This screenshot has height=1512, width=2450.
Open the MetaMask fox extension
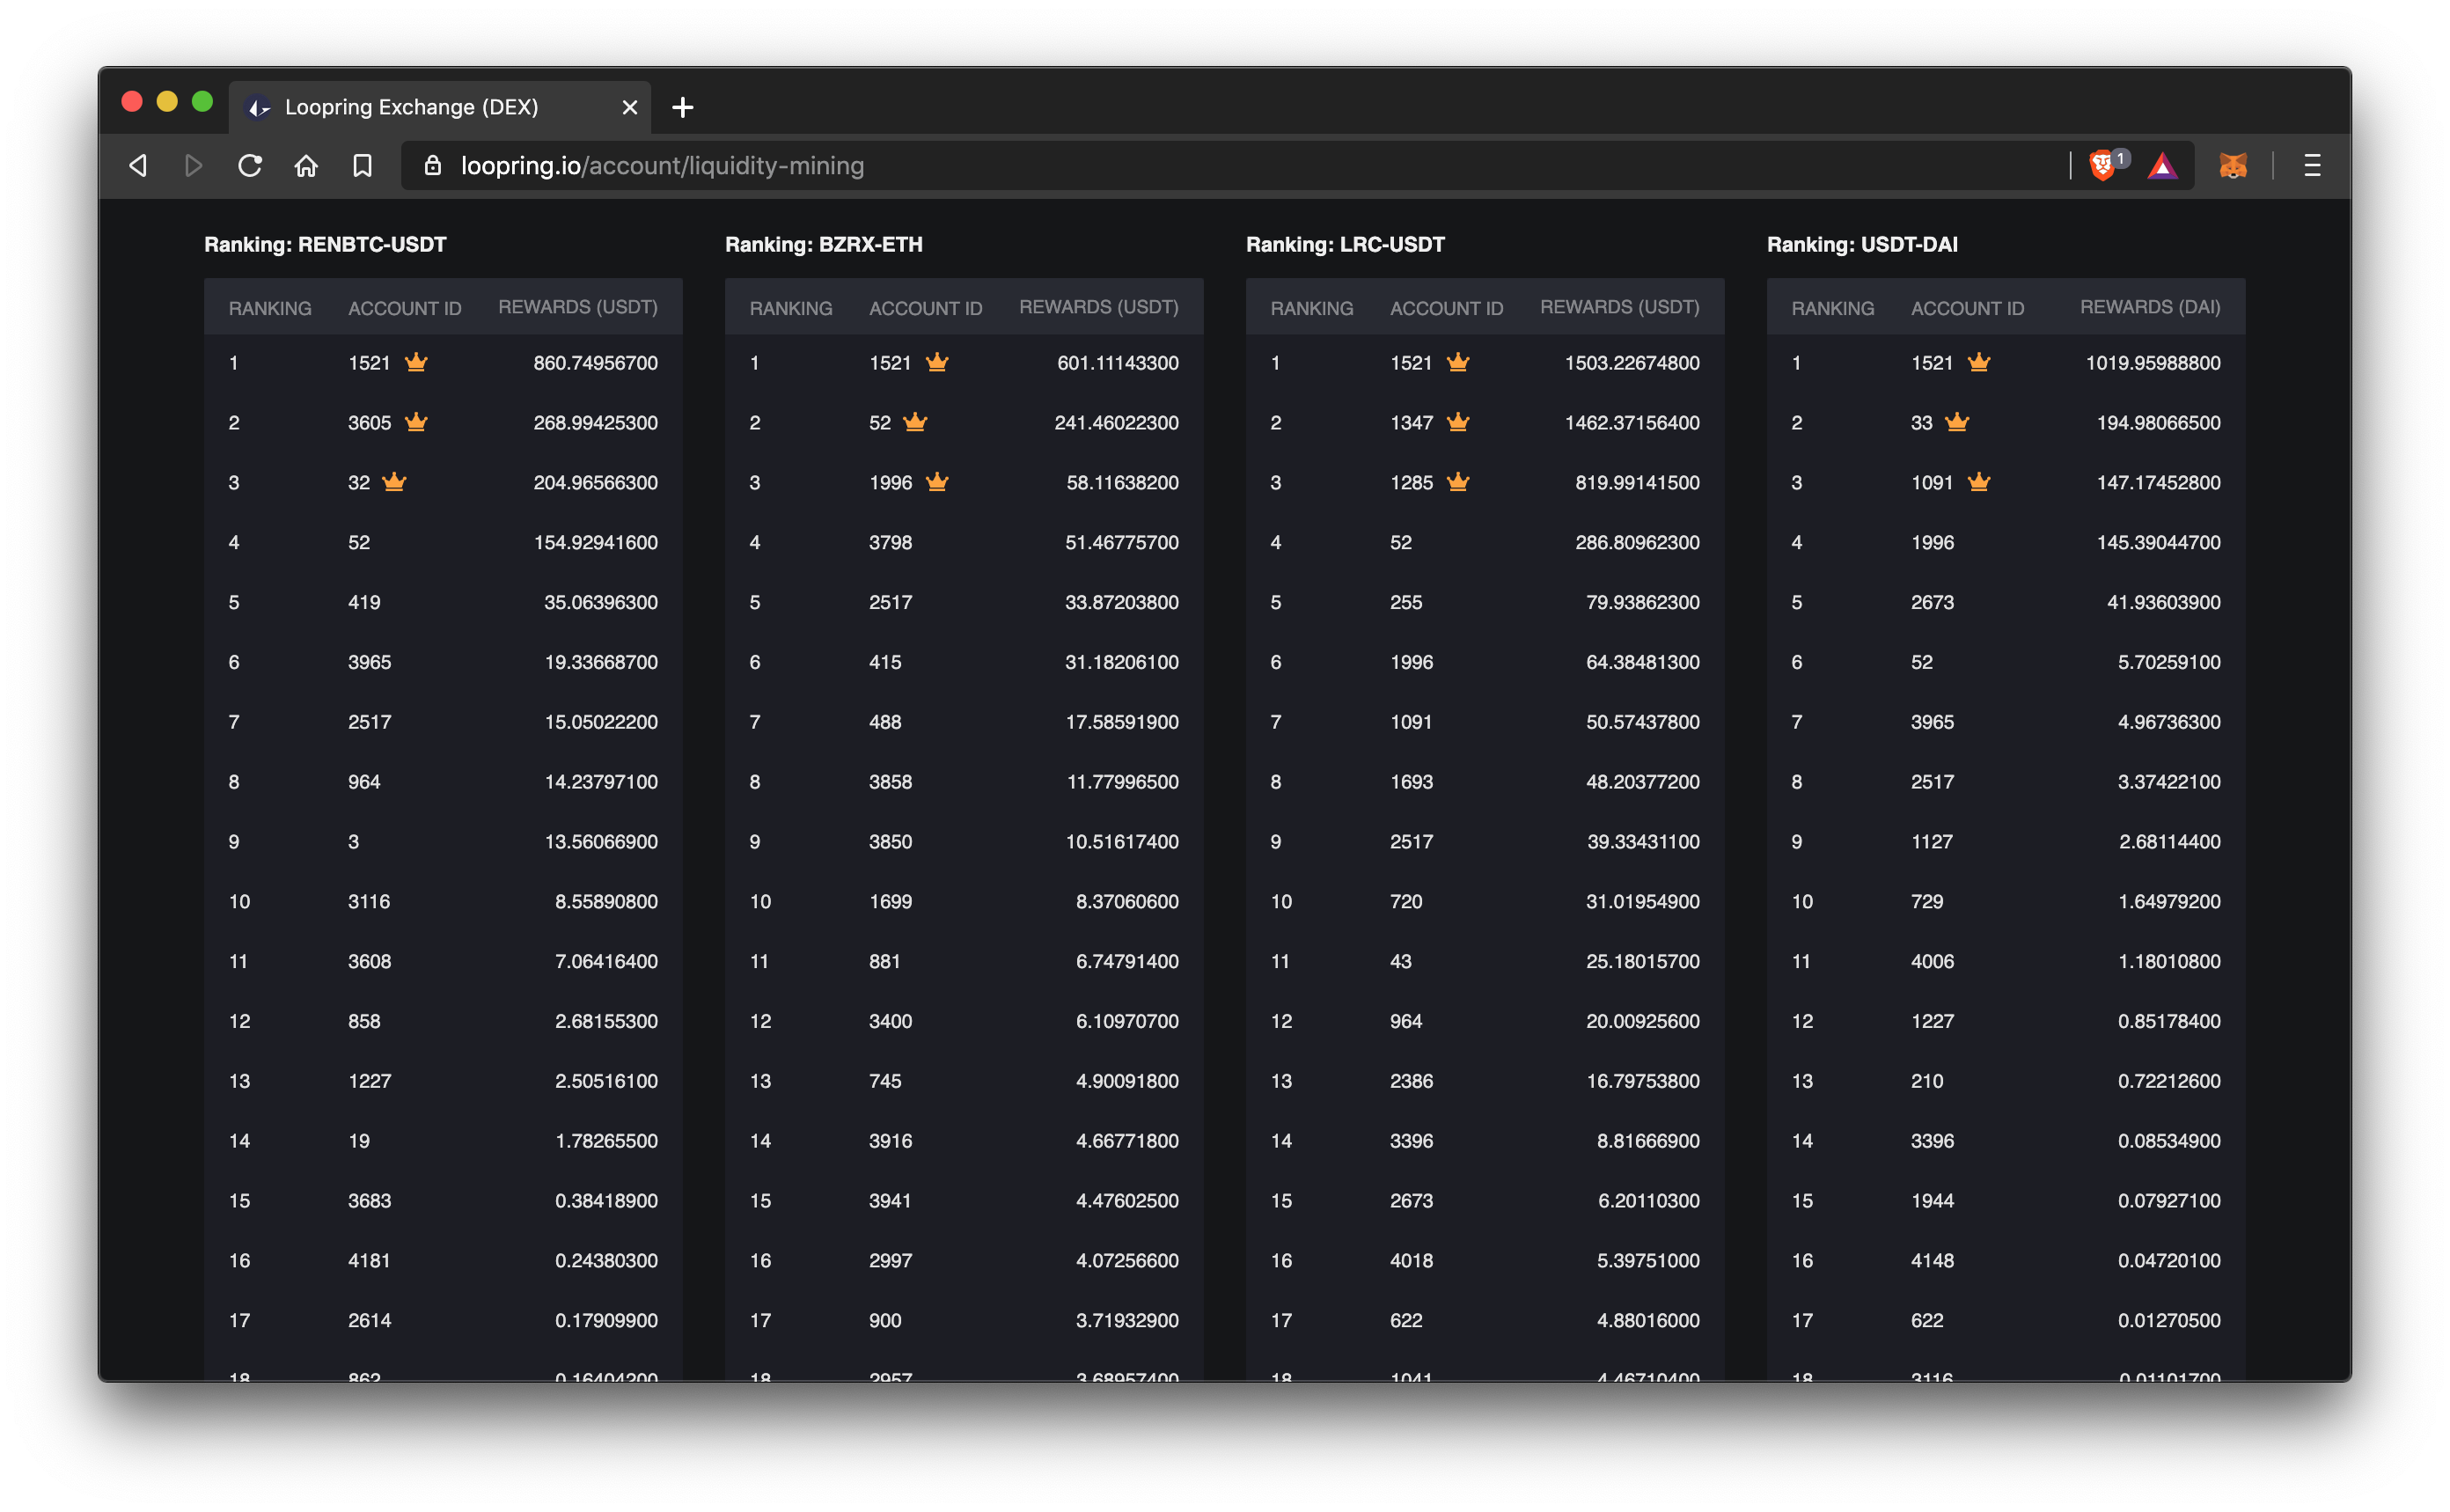[2233, 165]
